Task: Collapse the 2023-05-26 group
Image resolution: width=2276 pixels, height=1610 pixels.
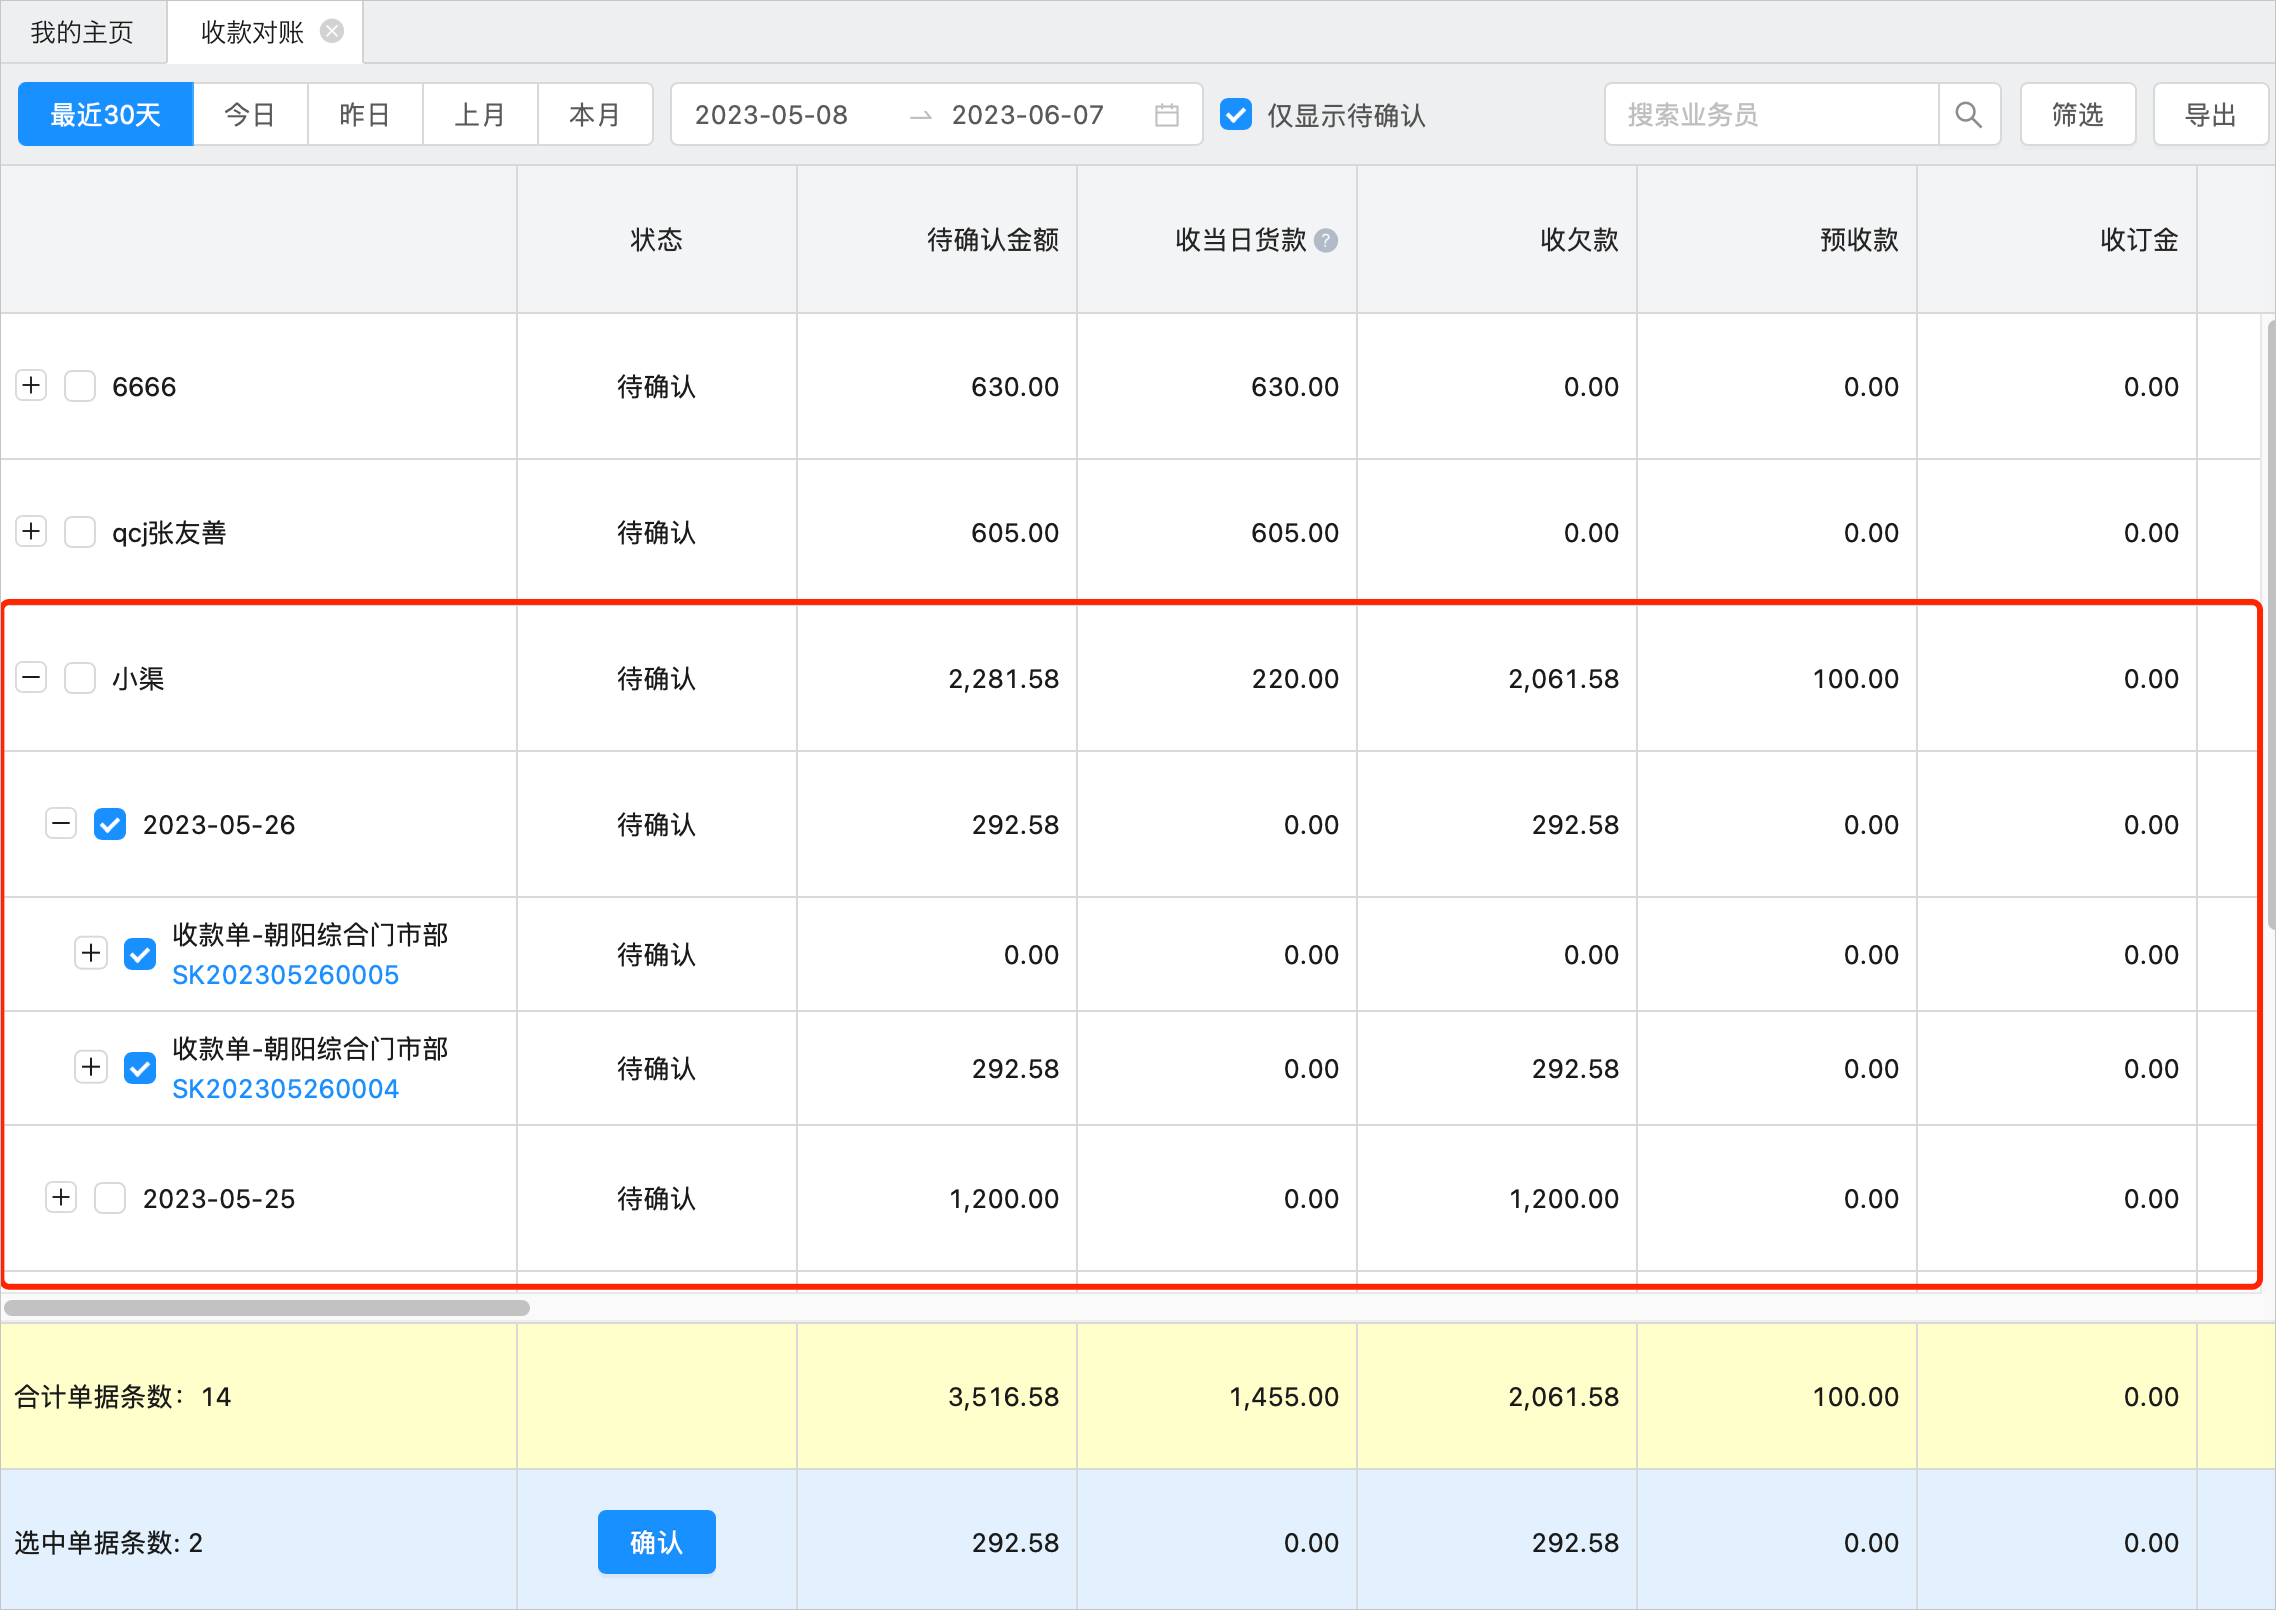Action: (x=62, y=824)
